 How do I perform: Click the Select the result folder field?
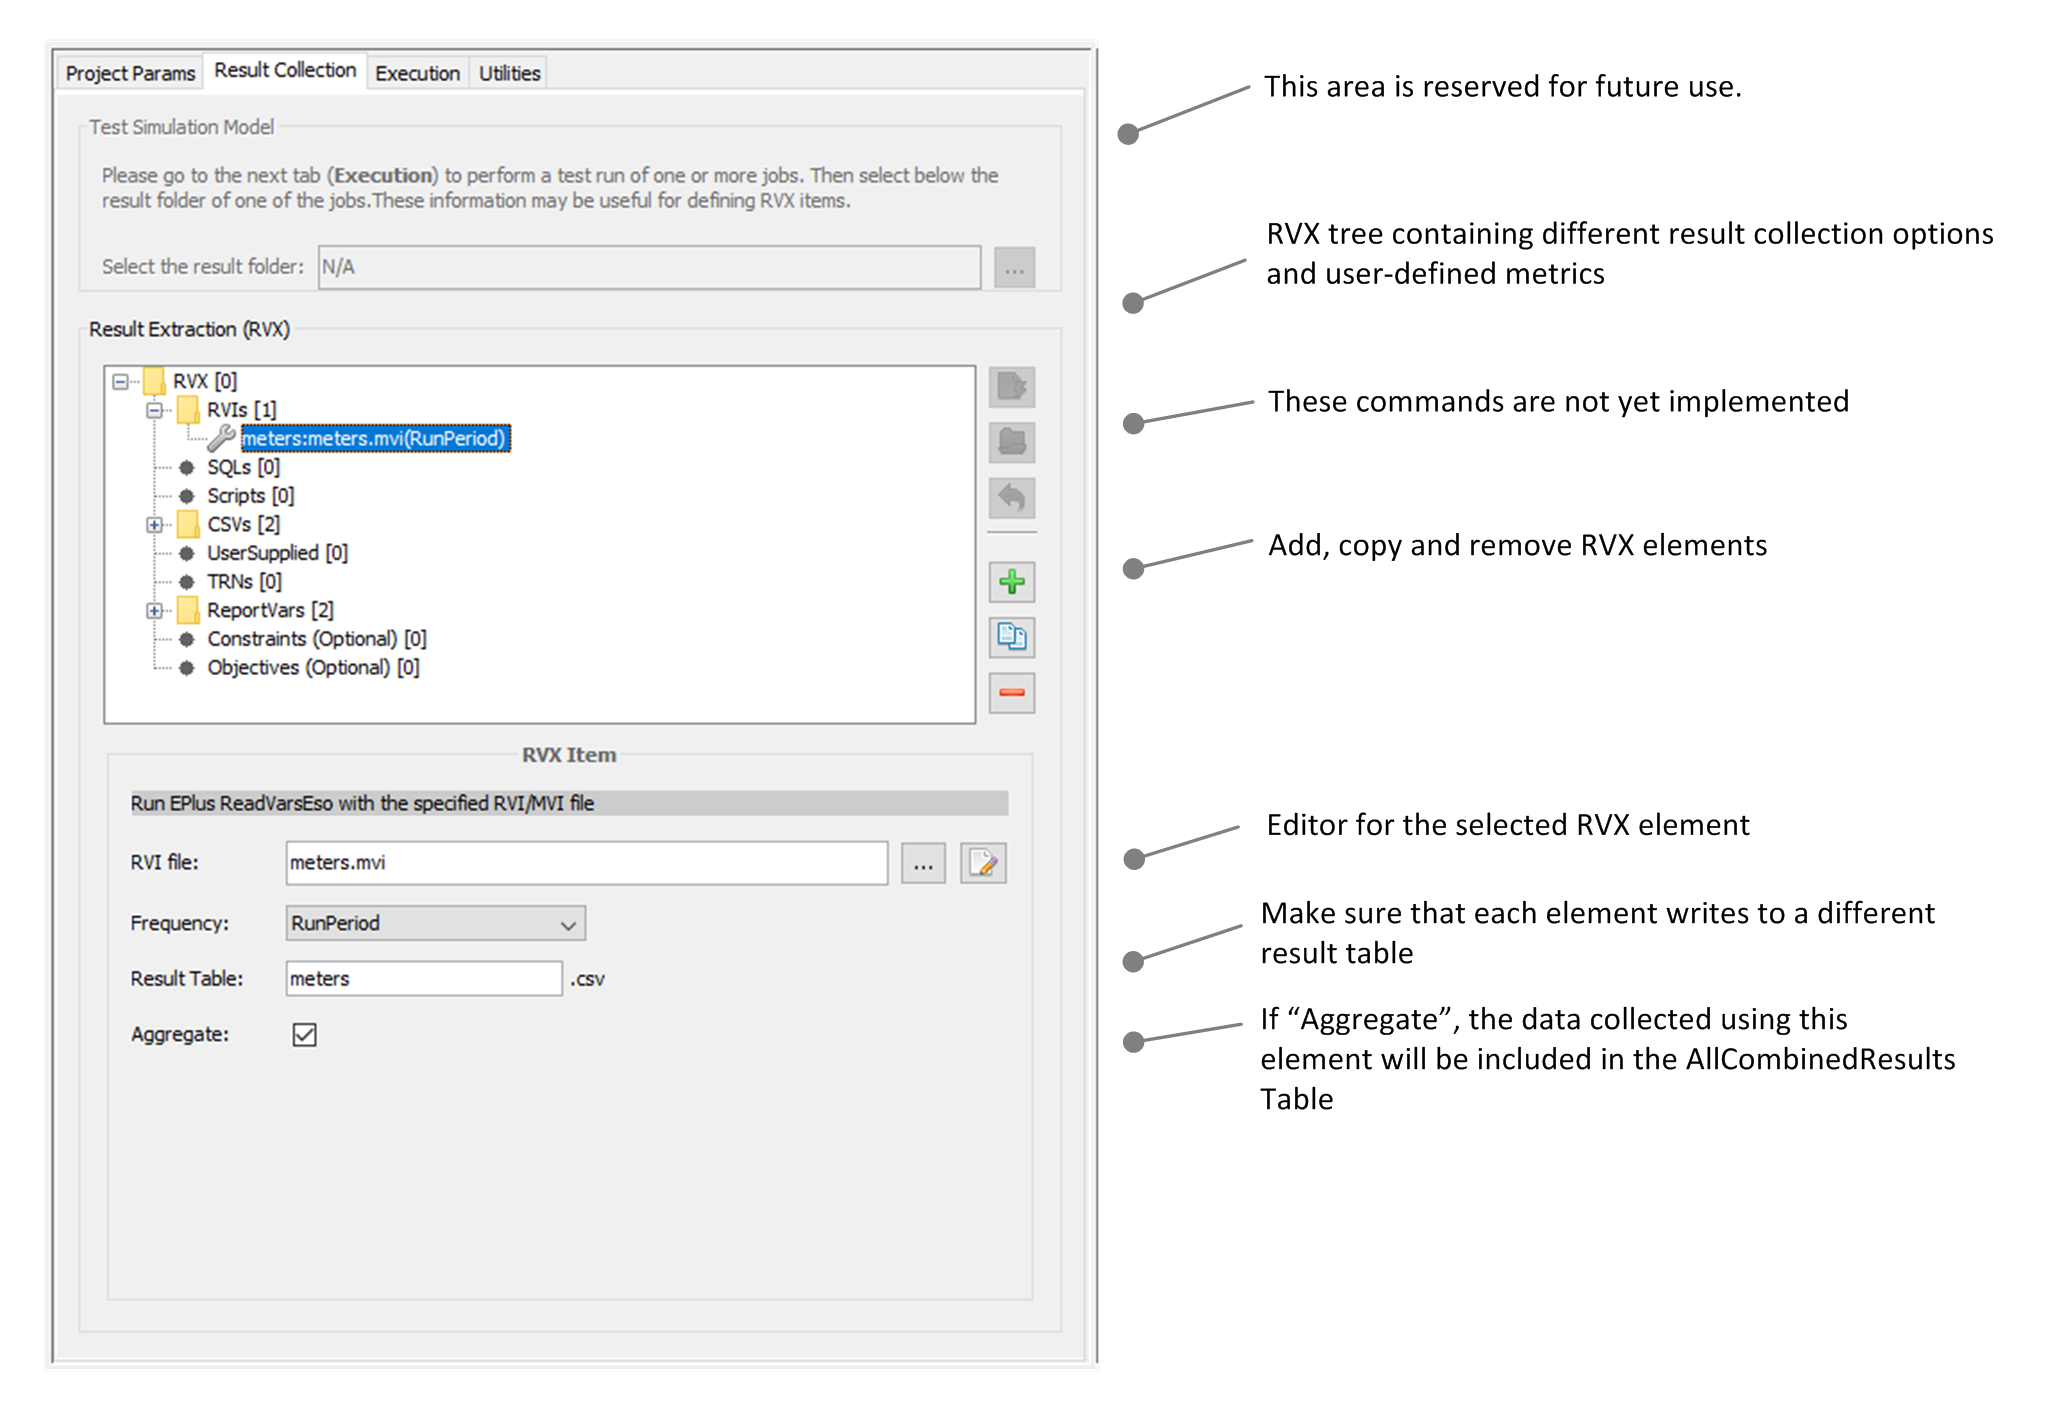649,267
